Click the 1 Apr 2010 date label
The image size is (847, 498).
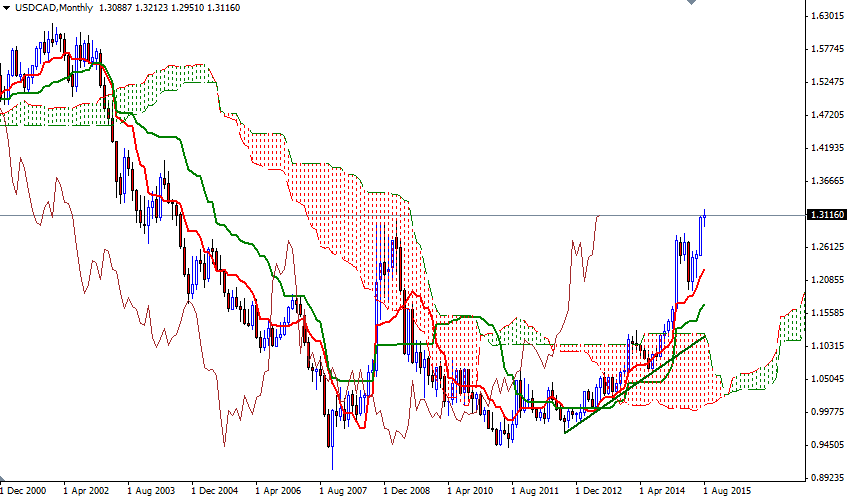pos(470,490)
